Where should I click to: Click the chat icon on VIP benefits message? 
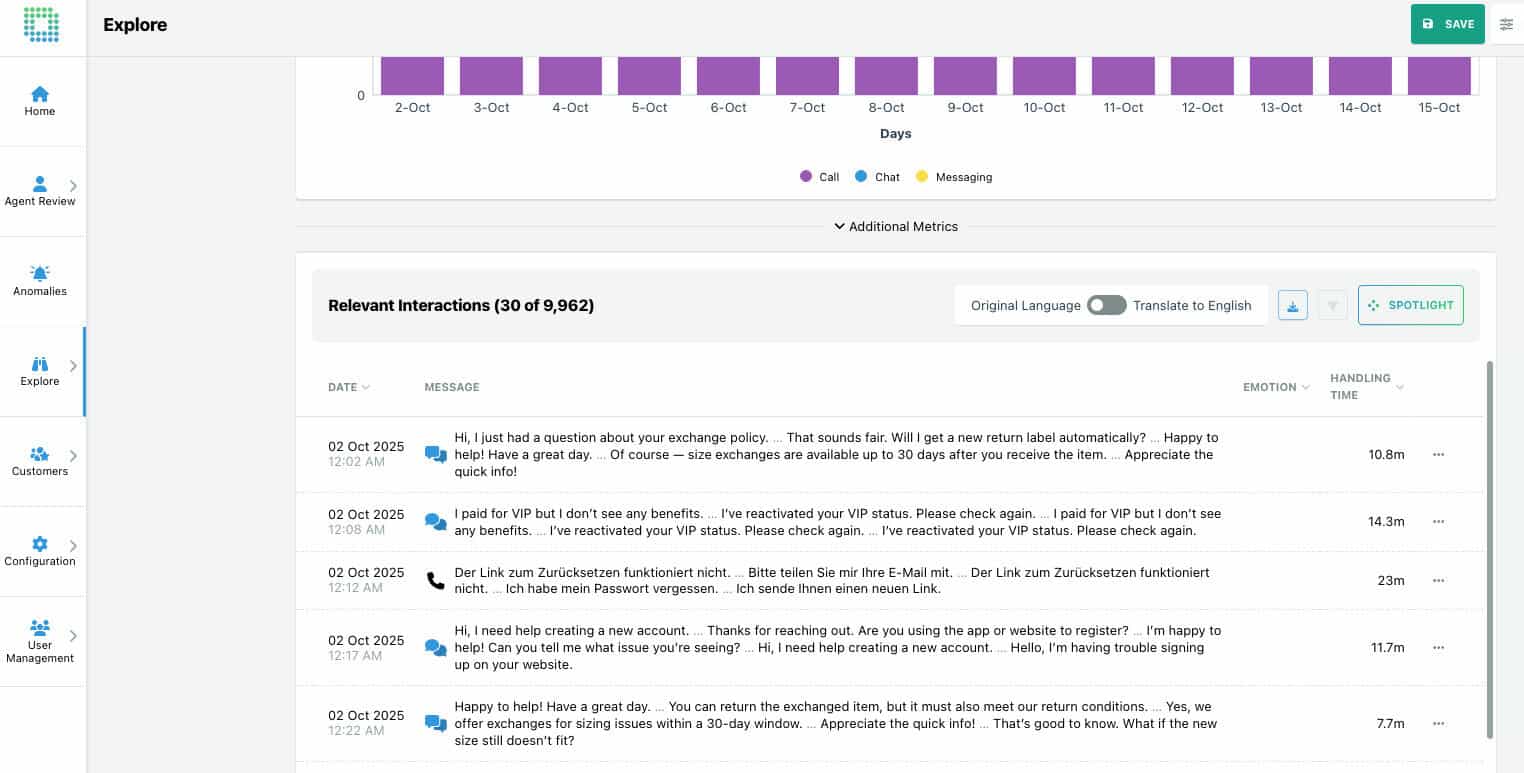click(435, 522)
